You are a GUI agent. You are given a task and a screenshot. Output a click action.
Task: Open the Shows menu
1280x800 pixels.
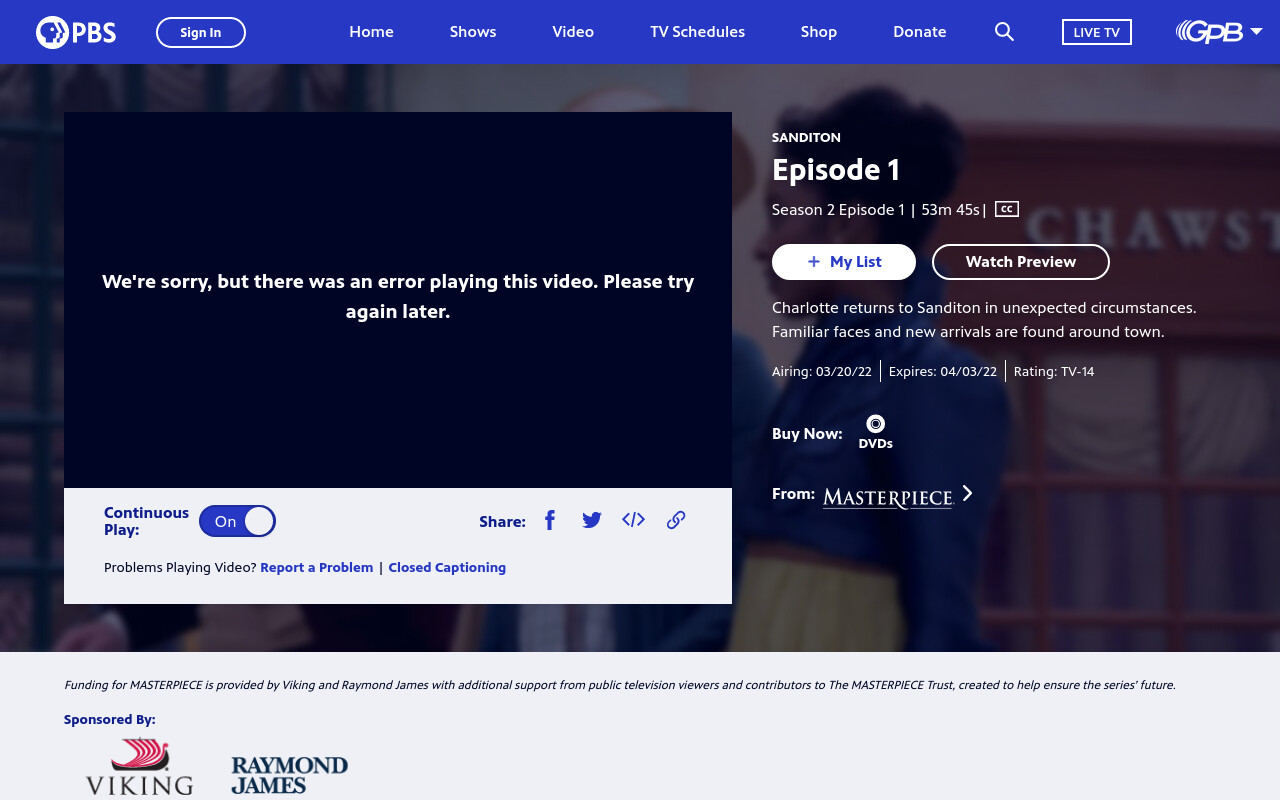[x=473, y=32]
